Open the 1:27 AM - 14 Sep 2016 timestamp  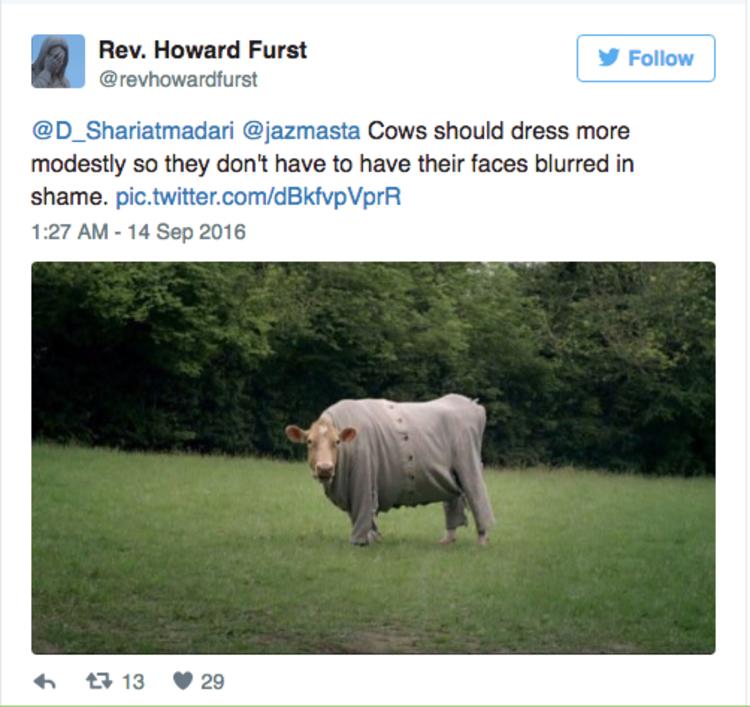tap(139, 232)
